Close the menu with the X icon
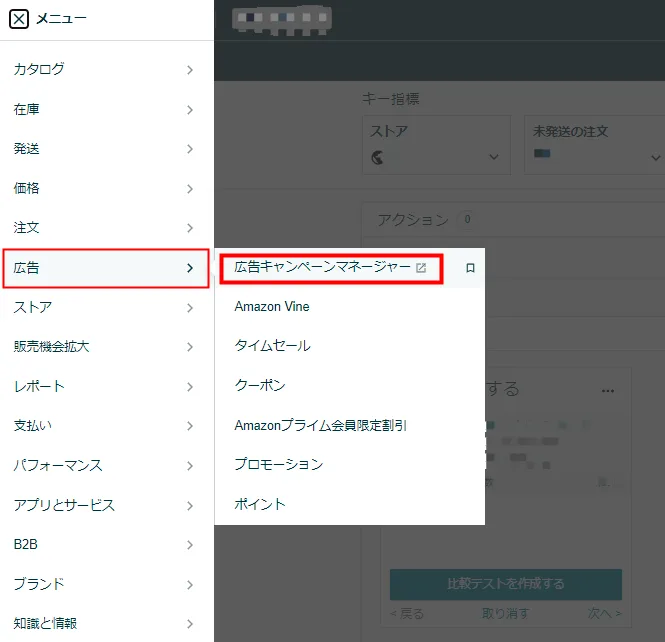Screen dimensions: 665x642 pos(19,19)
